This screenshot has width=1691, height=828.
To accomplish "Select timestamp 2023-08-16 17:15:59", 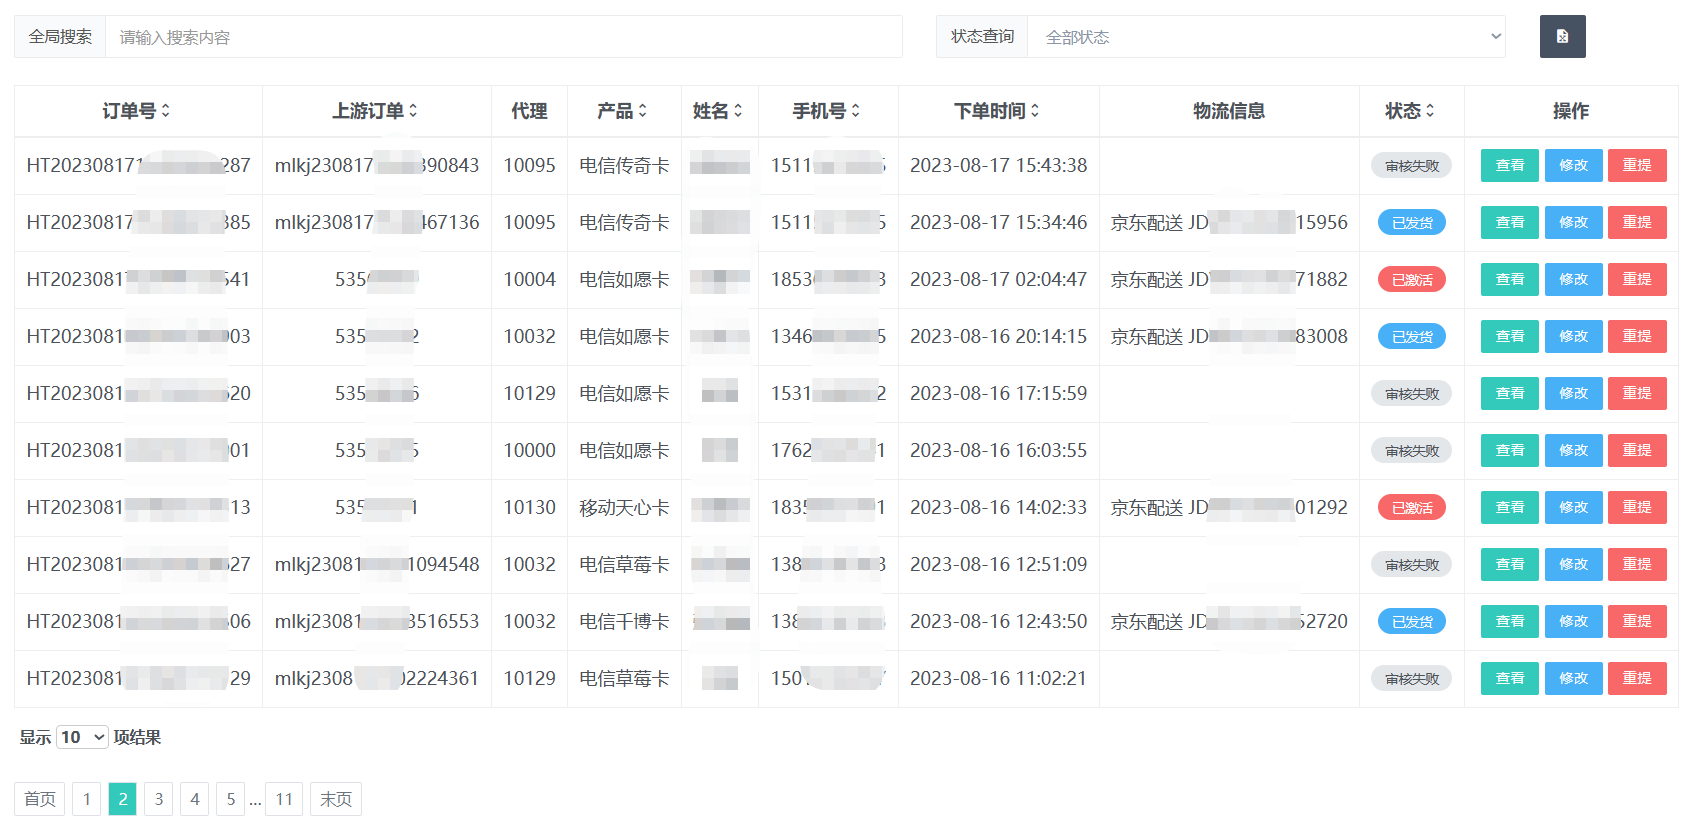I will coord(998,394).
